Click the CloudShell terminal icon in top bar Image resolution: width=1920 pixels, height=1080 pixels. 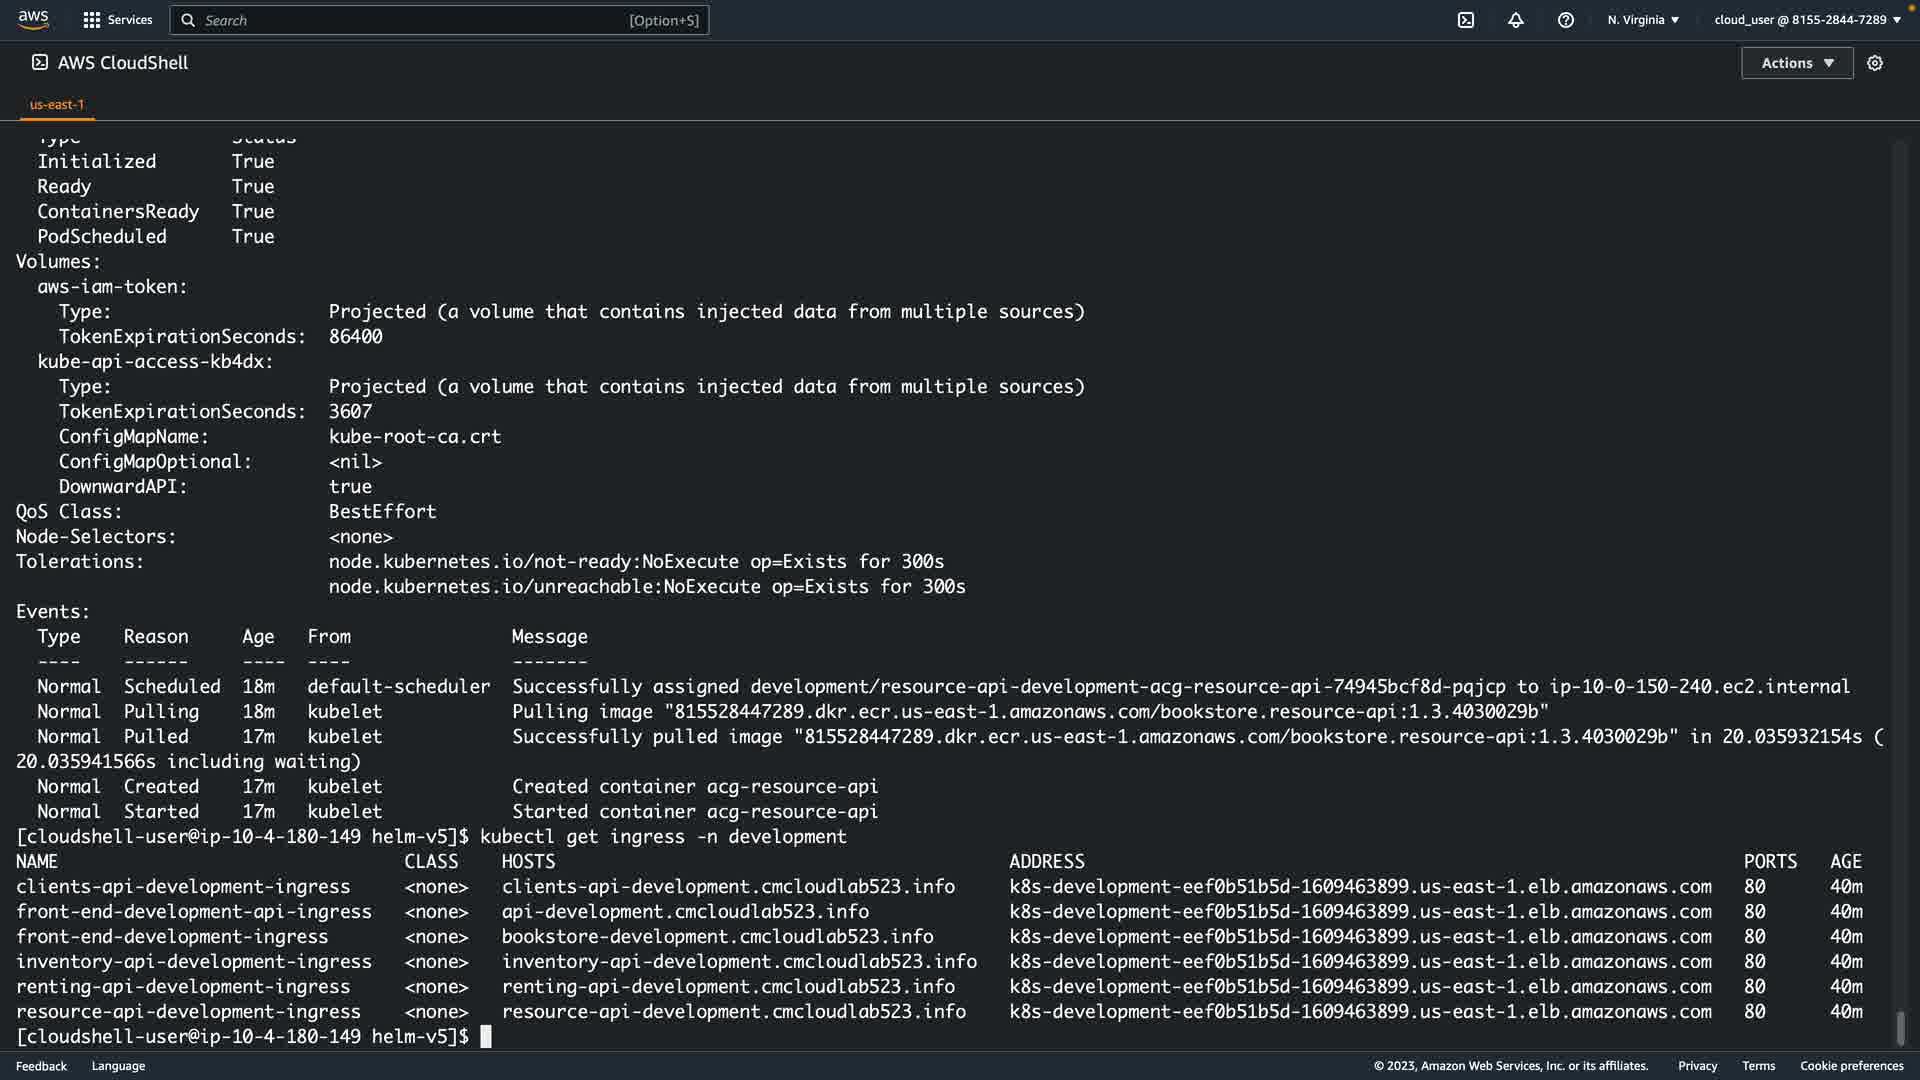point(1466,20)
